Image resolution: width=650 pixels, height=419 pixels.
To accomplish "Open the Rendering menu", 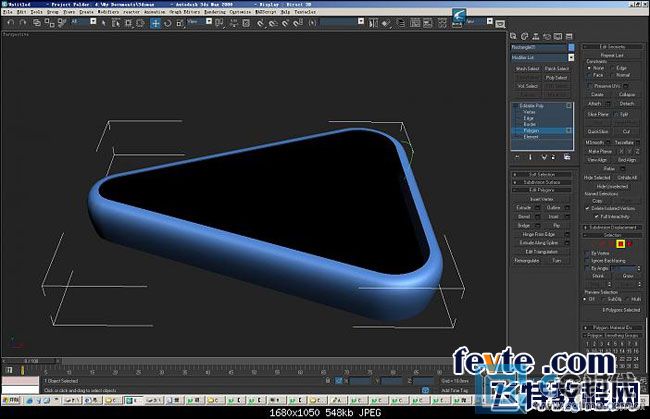I will (x=215, y=12).
